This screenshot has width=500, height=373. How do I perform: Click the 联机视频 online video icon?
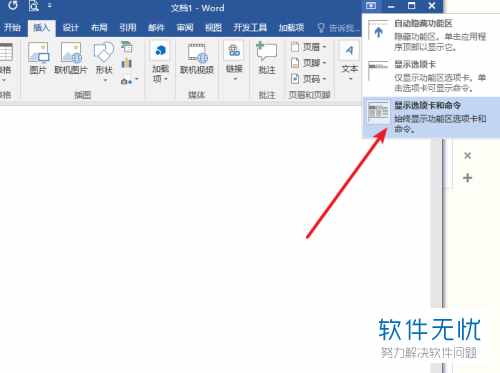coord(197,58)
